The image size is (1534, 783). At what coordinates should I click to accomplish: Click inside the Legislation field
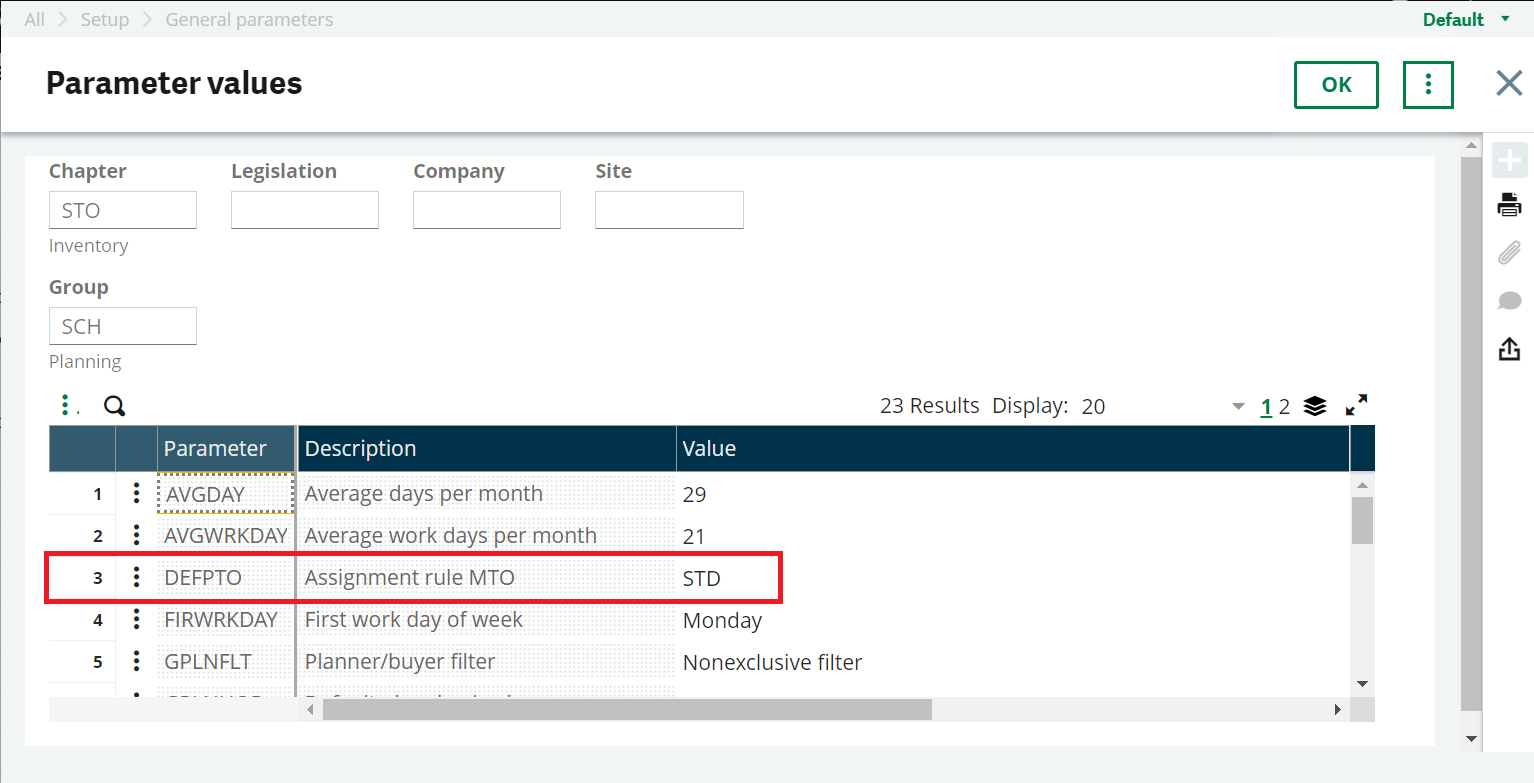304,210
